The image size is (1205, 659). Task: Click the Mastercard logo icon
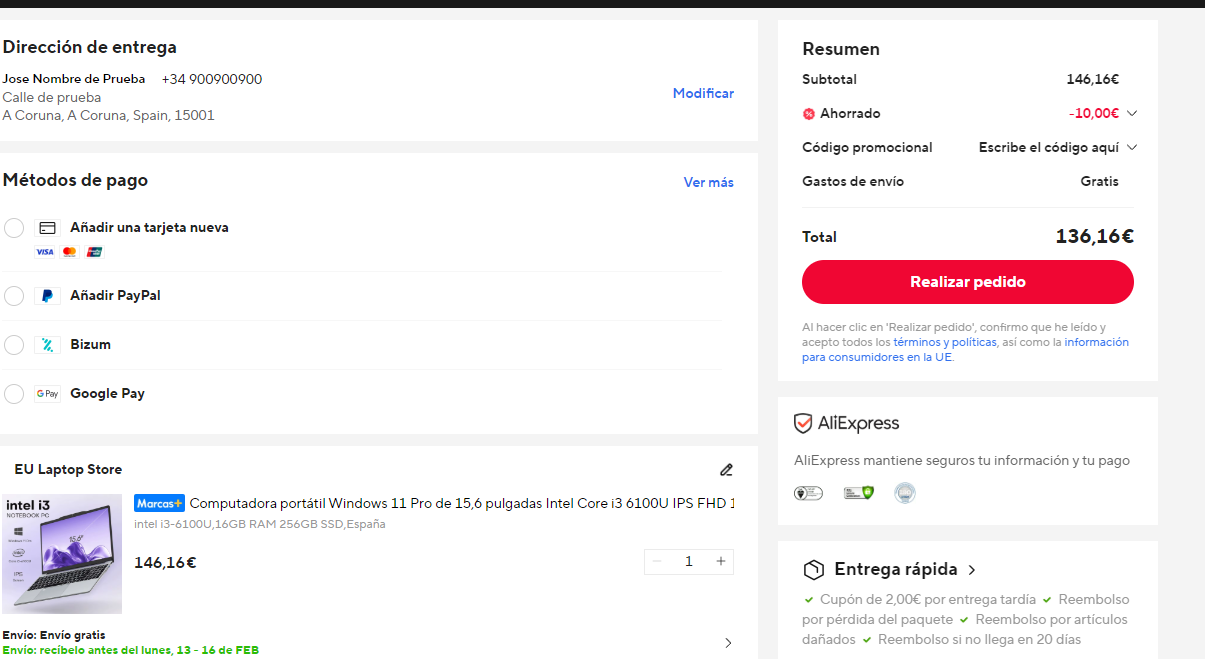tap(69, 252)
